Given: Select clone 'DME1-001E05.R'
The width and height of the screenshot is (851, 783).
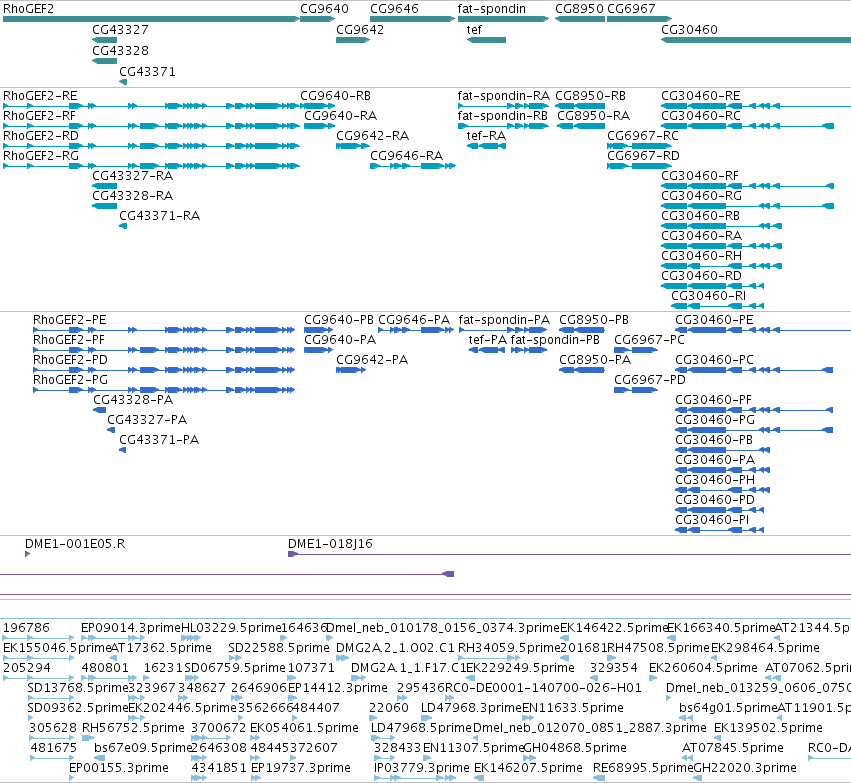Looking at the screenshot, I should pos(75,544).
